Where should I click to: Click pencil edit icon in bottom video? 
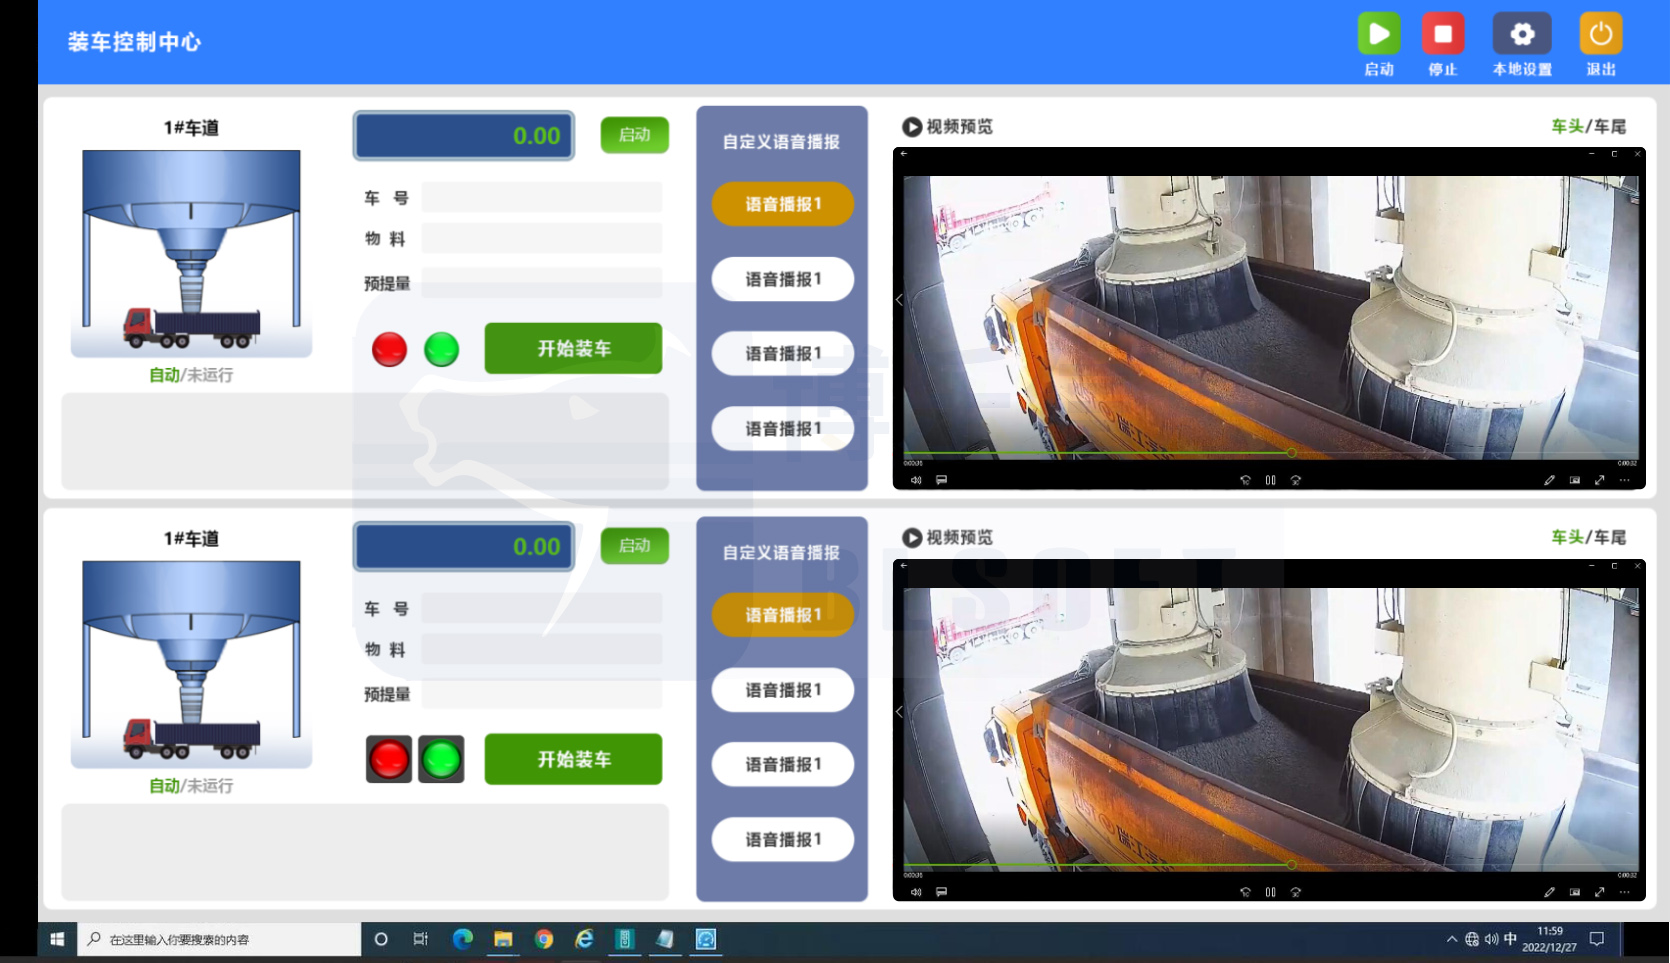[1549, 892]
